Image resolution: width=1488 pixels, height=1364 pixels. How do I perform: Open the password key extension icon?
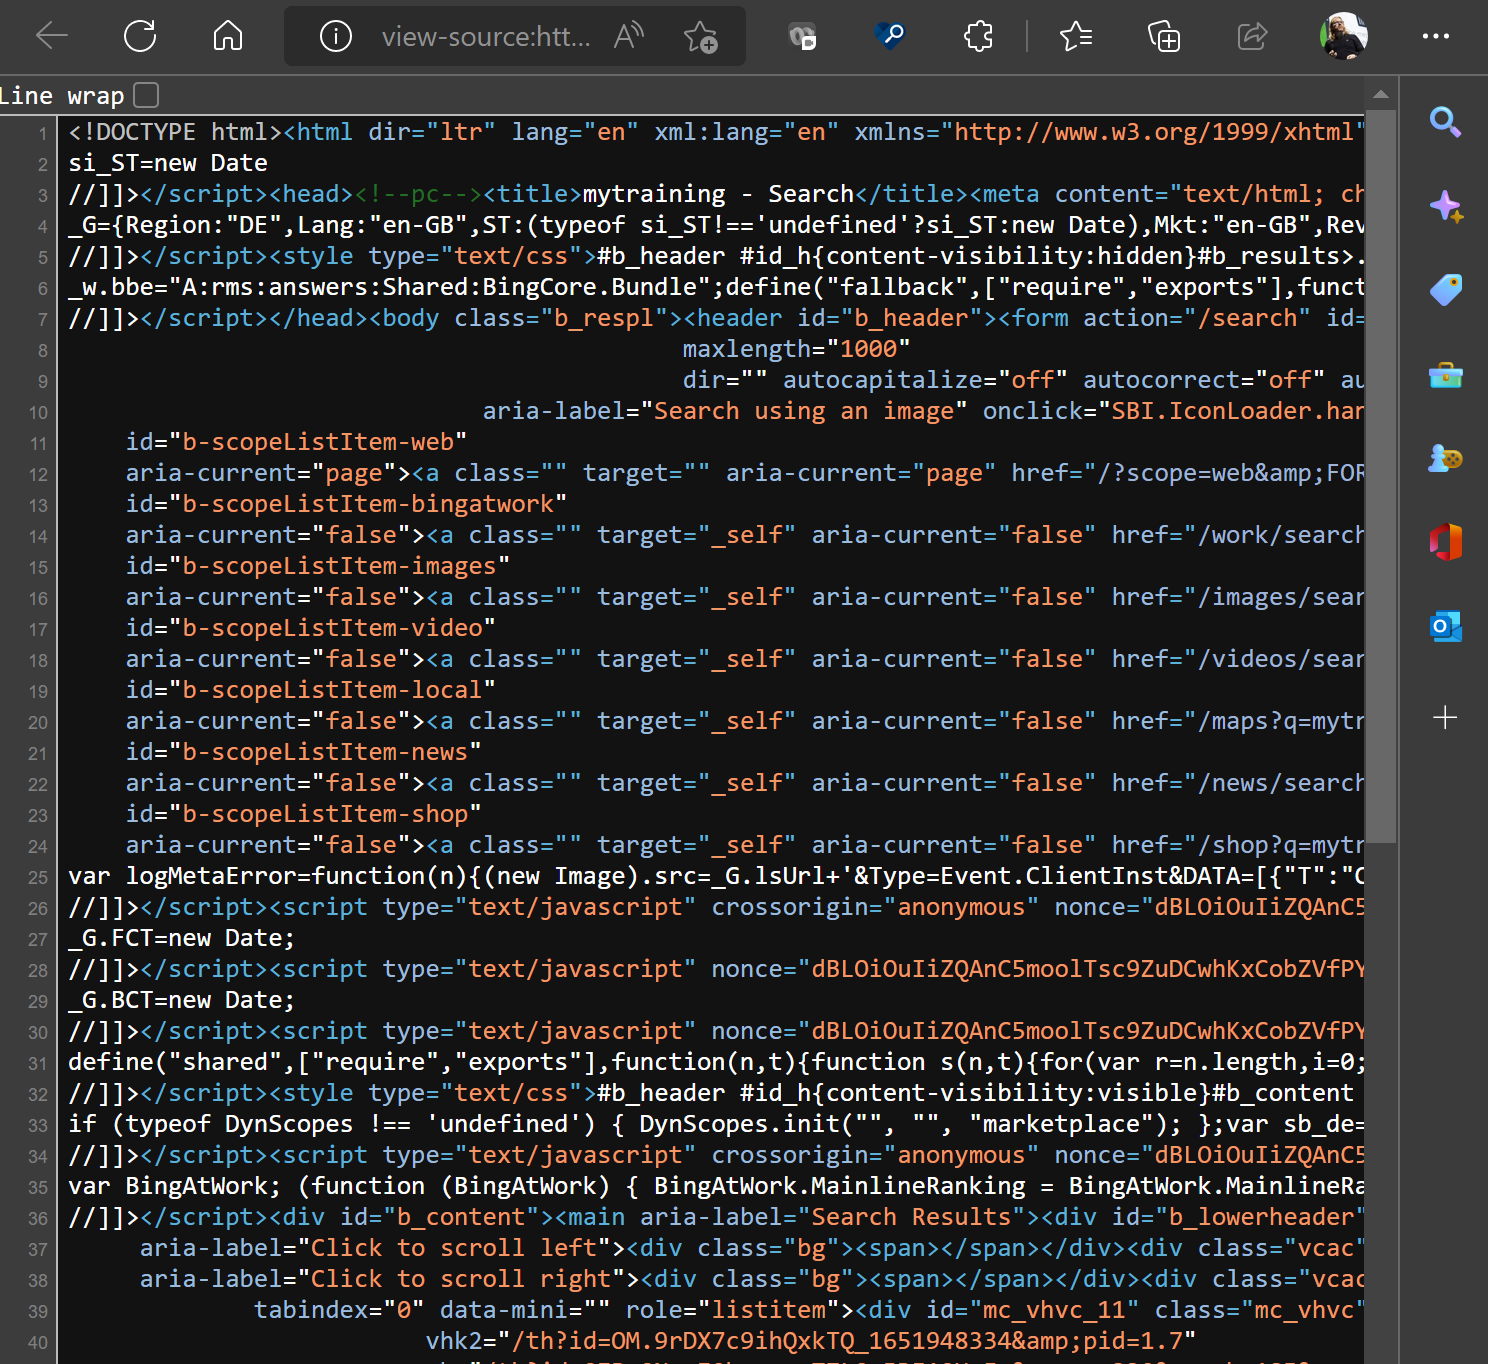(889, 37)
